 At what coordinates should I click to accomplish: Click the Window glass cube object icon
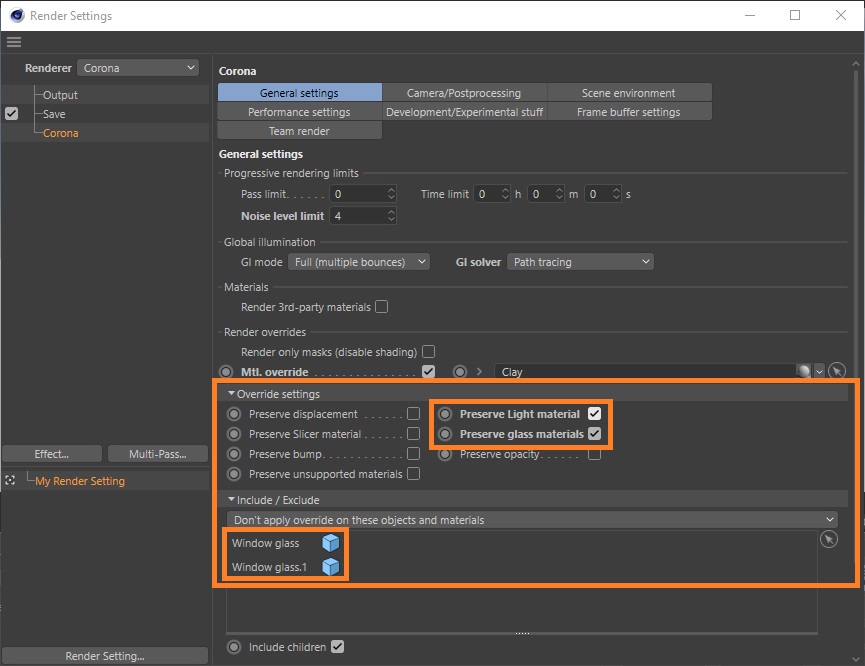330,543
